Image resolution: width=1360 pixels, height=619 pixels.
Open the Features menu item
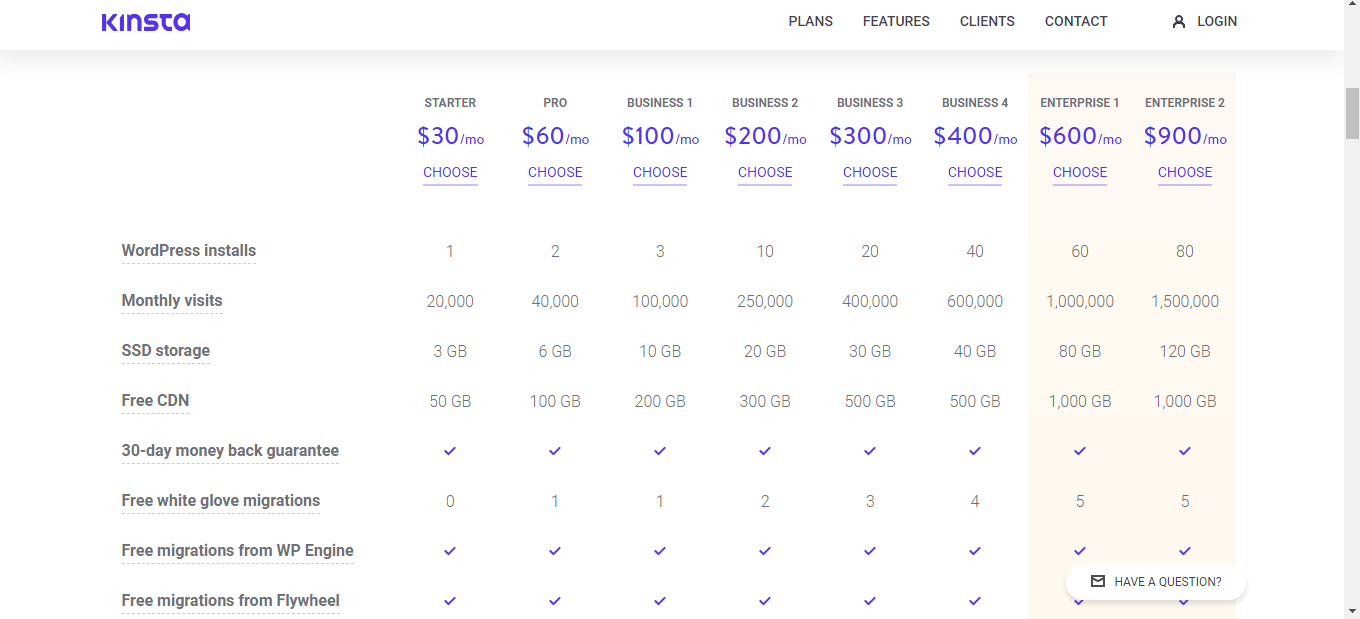(x=896, y=21)
